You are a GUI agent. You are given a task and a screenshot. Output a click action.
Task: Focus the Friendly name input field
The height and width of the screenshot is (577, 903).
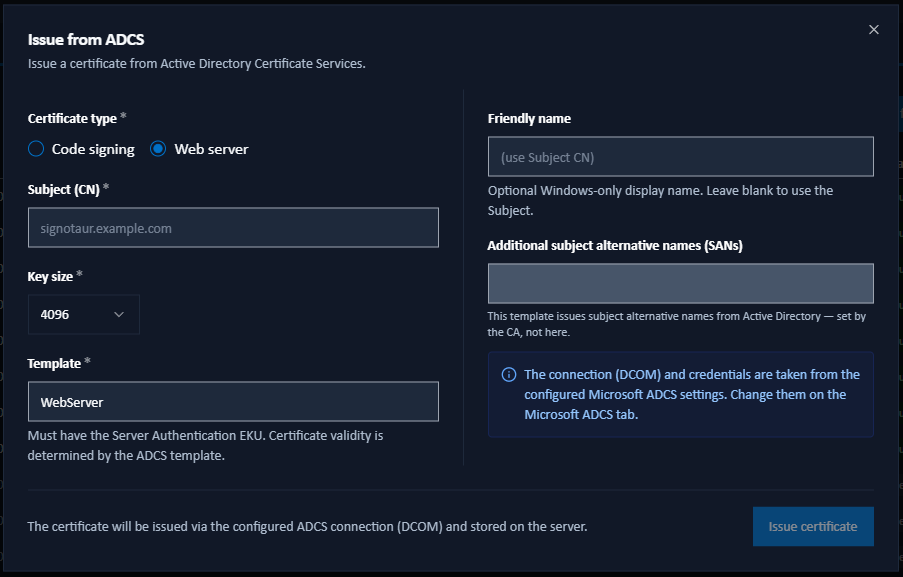pos(681,157)
